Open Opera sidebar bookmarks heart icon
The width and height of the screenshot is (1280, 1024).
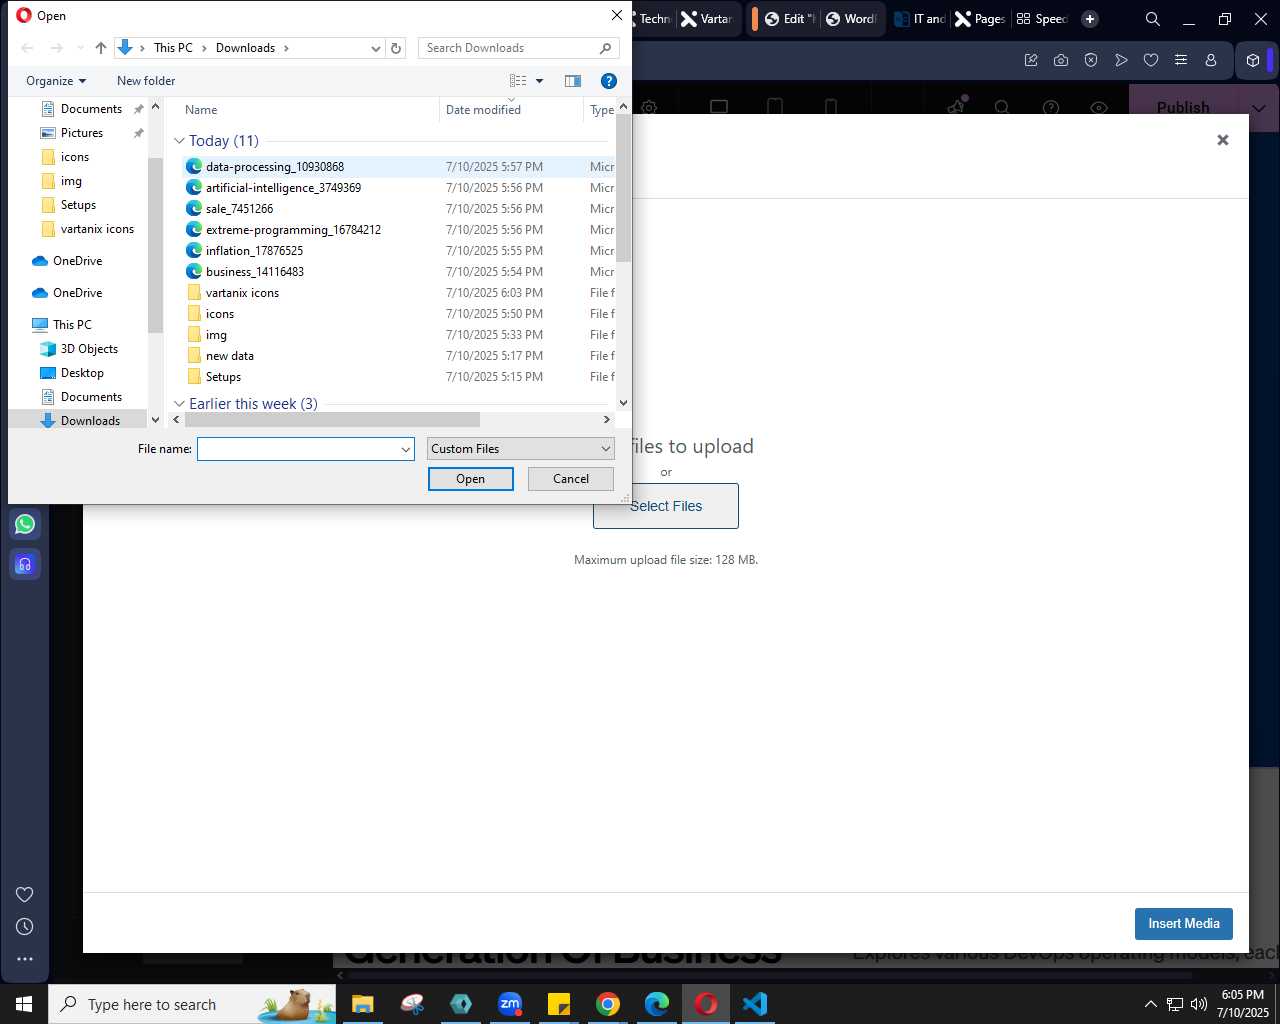pyautogui.click(x=25, y=894)
